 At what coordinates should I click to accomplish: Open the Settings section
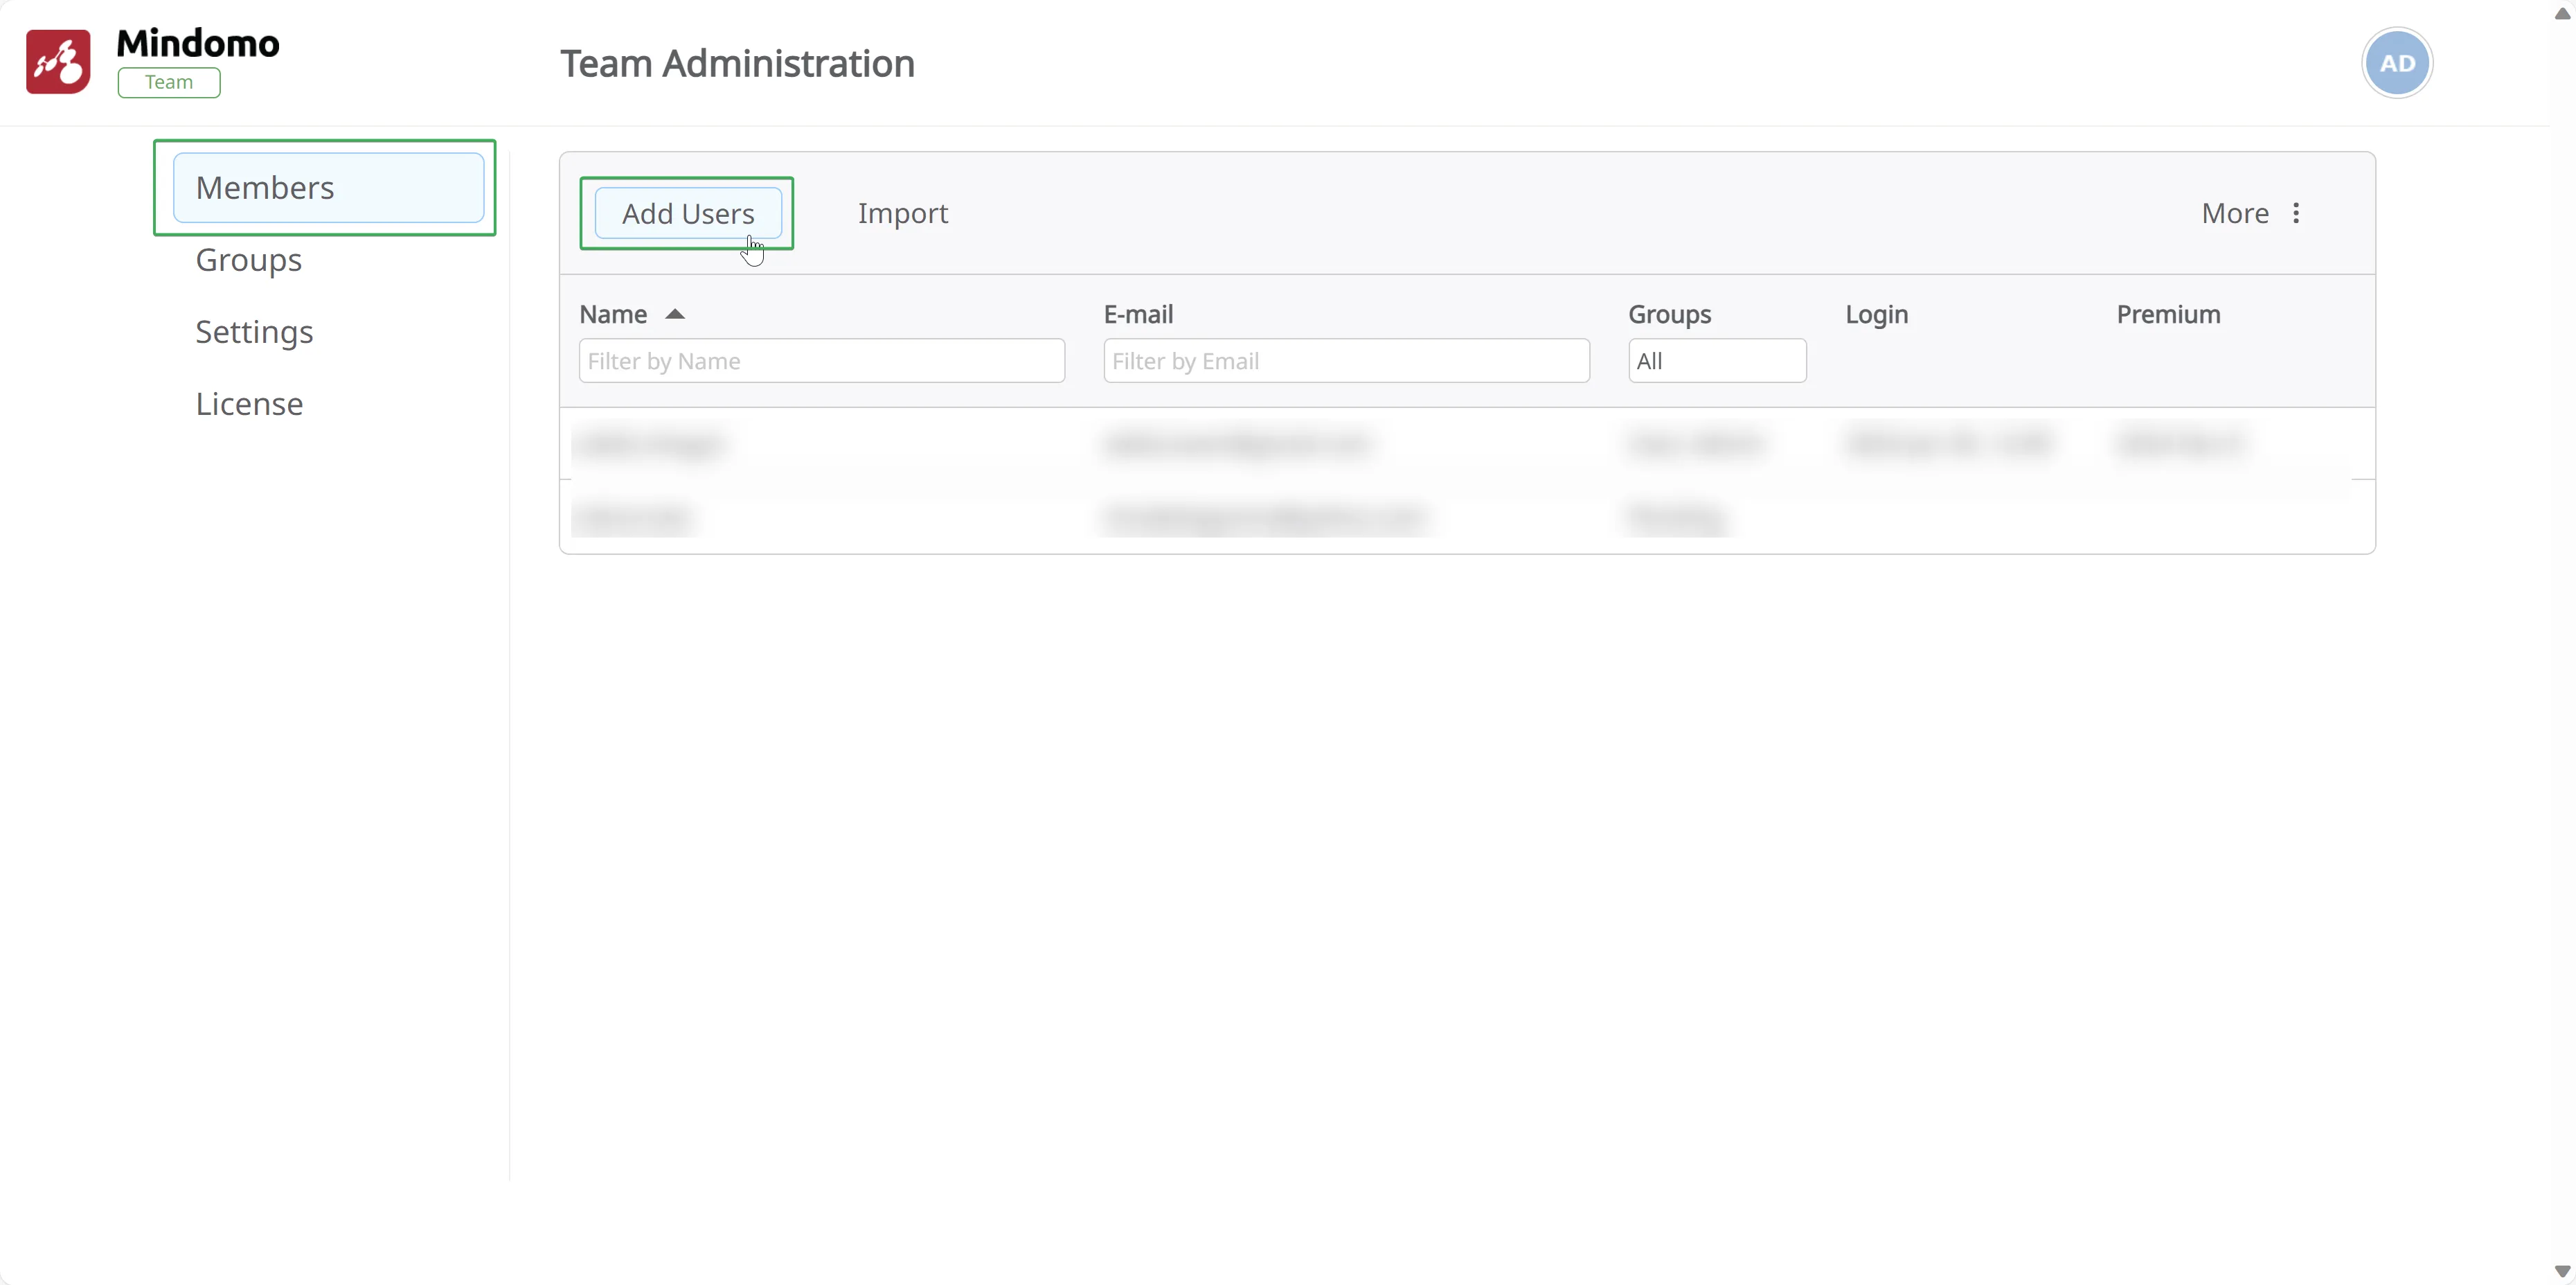[x=254, y=332]
